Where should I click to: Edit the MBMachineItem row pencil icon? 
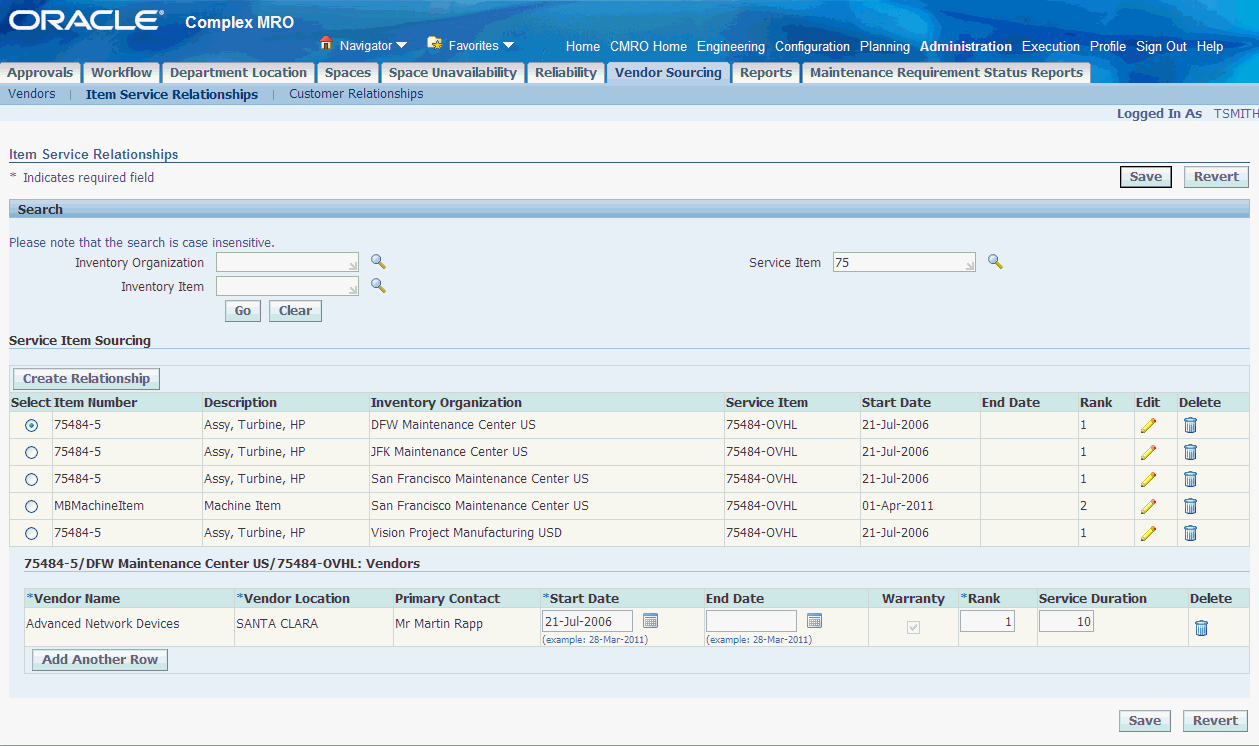pos(1148,506)
